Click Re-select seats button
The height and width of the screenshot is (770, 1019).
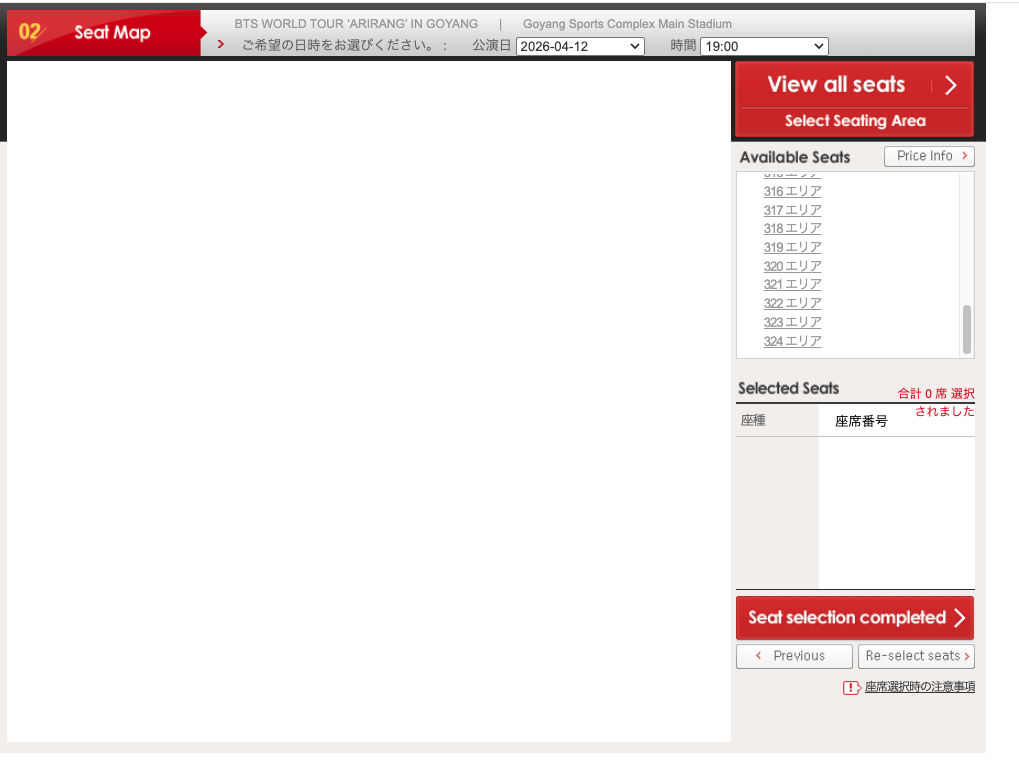(x=916, y=656)
